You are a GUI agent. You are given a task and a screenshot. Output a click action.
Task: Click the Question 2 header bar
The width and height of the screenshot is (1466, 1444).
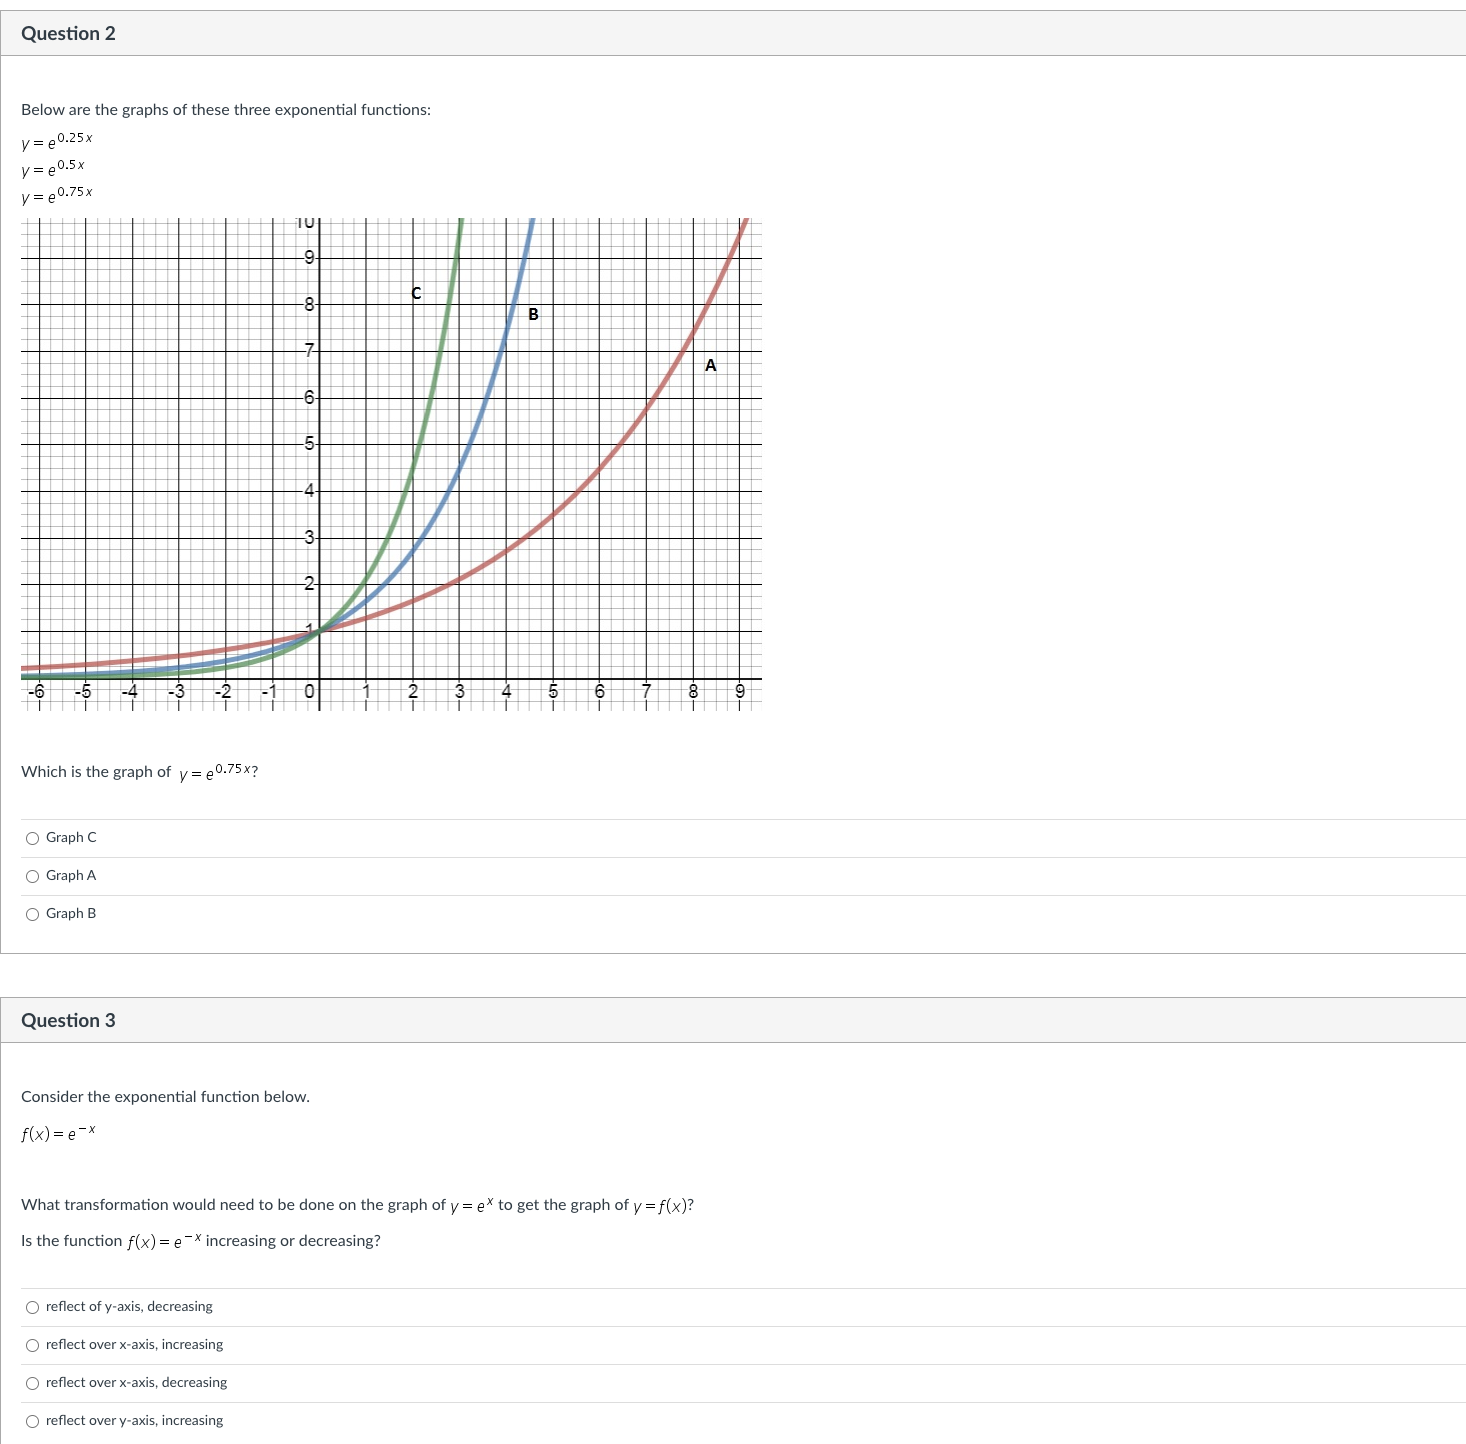pyautogui.click(x=70, y=33)
